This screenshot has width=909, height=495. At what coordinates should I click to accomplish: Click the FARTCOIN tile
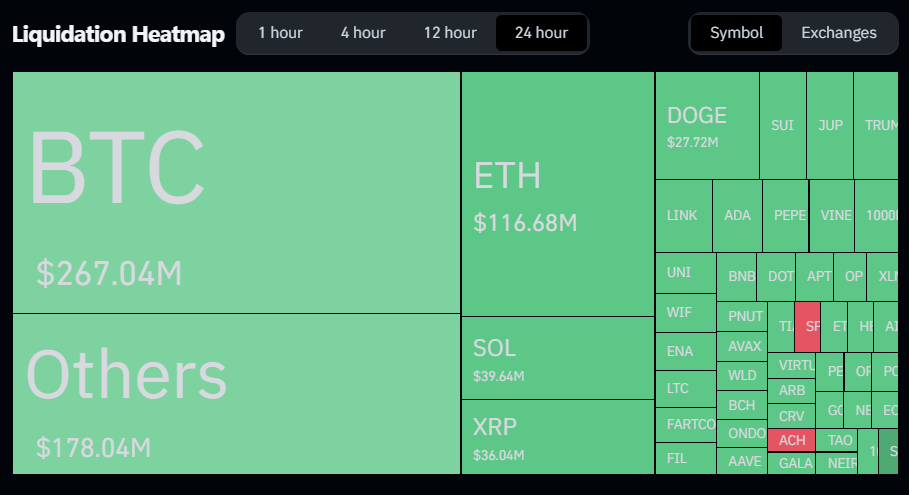click(x=686, y=424)
